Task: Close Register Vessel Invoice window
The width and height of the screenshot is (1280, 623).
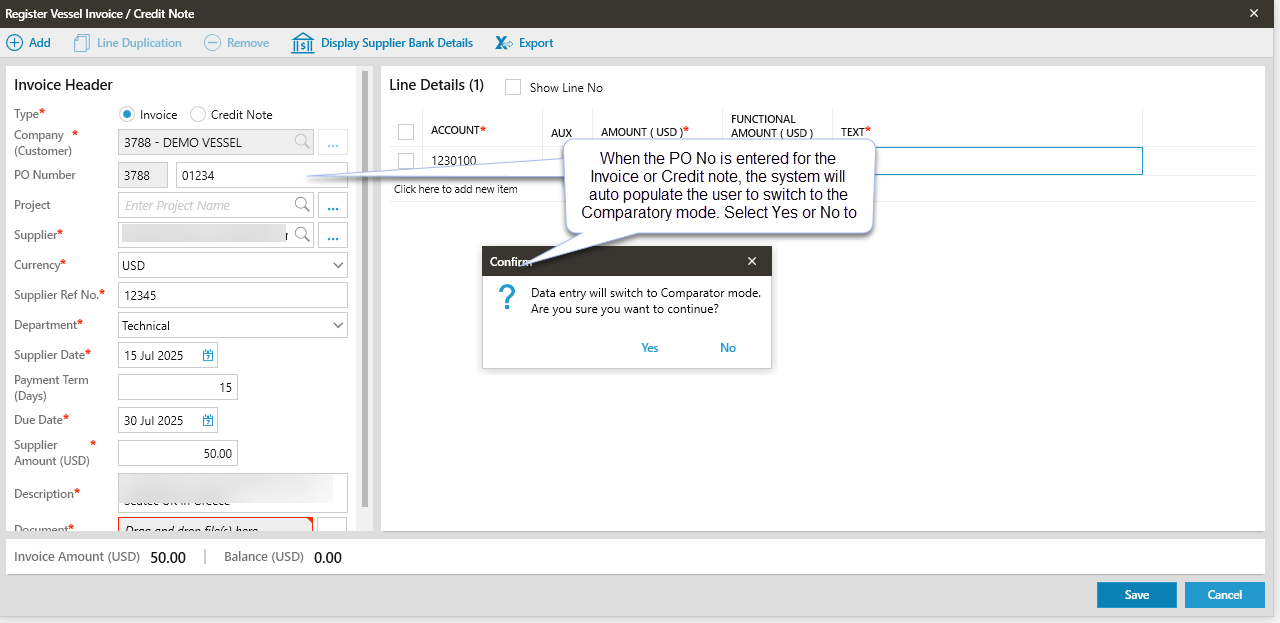Action: click(x=1254, y=13)
